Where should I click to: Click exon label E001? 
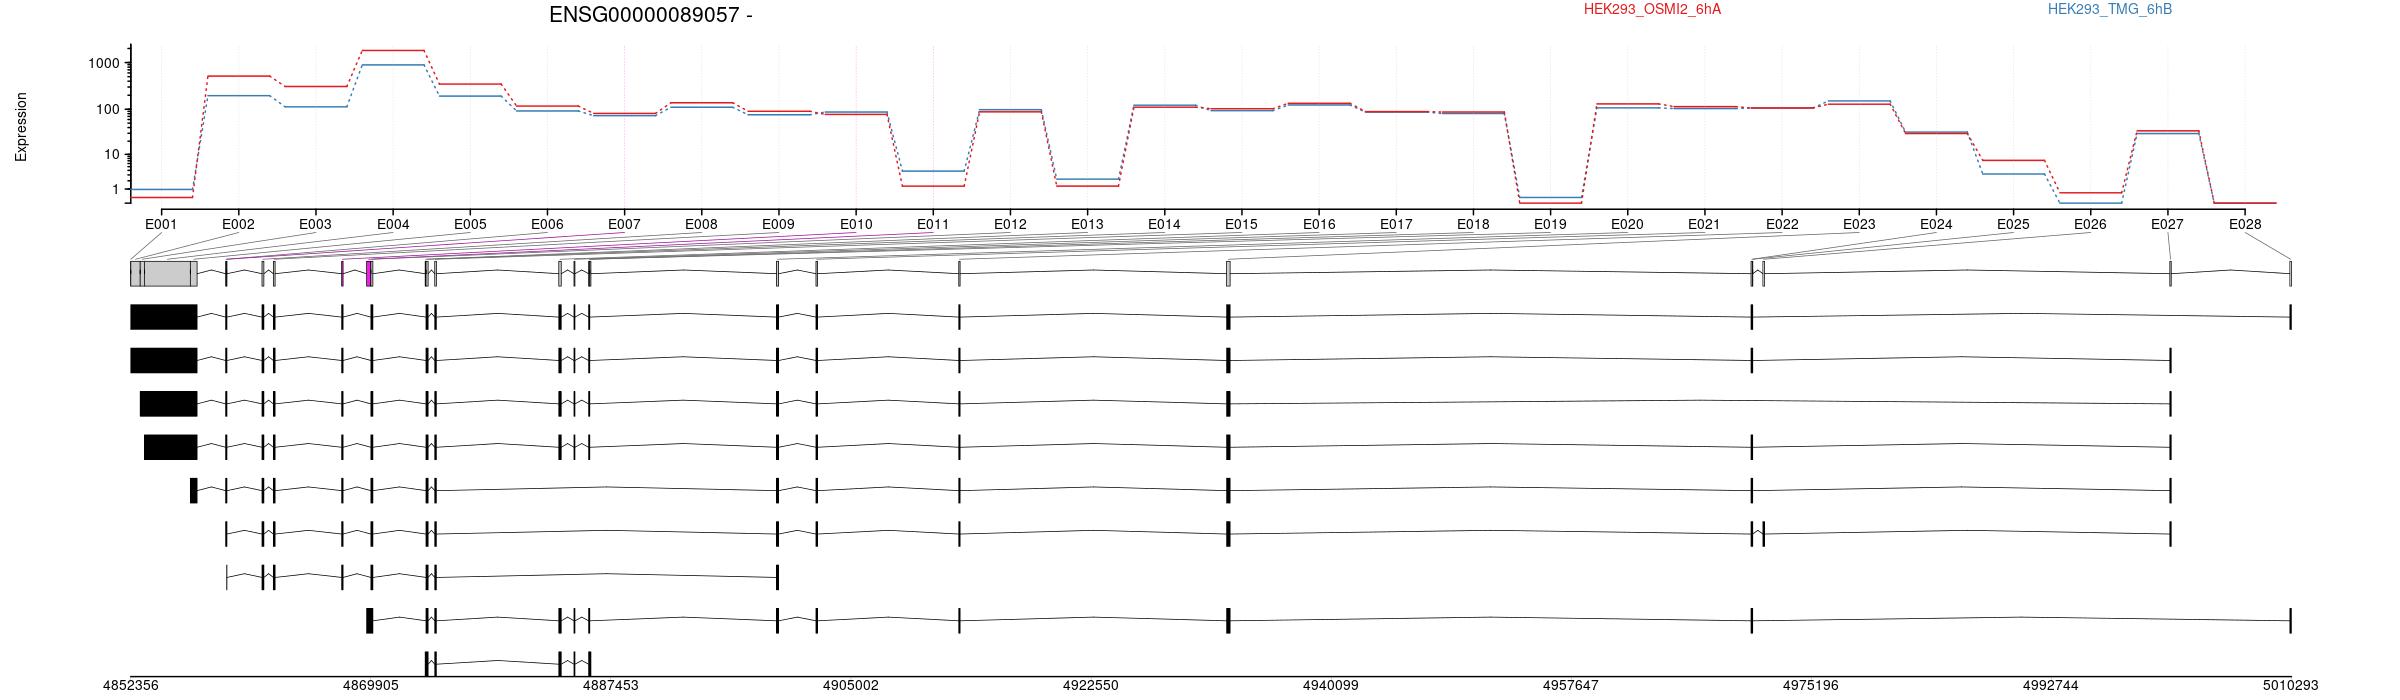[161, 225]
